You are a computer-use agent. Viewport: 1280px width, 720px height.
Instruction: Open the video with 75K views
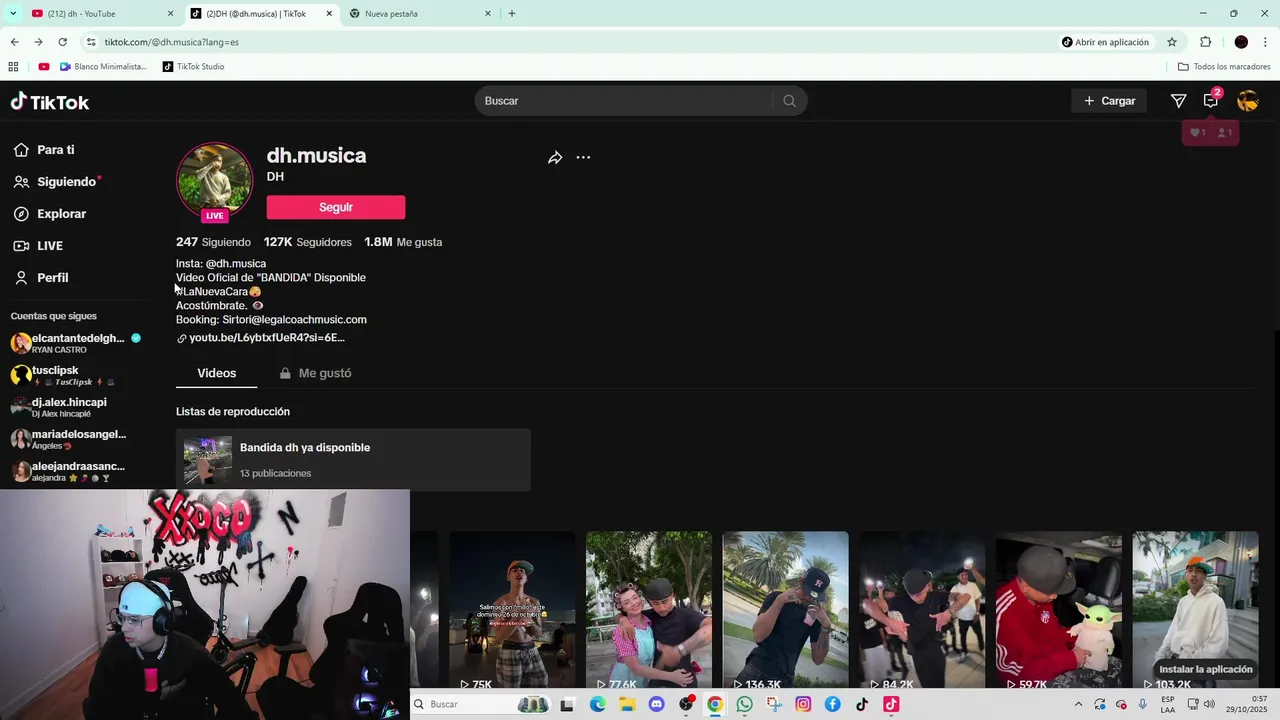[x=512, y=610]
